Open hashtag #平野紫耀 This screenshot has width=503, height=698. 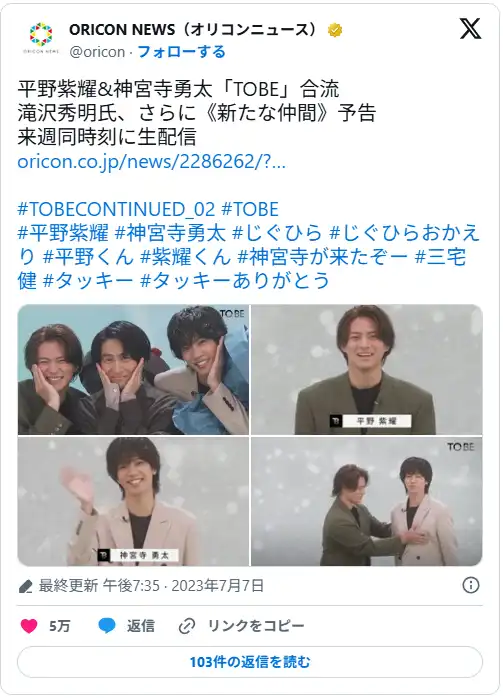pyautogui.click(x=63, y=233)
